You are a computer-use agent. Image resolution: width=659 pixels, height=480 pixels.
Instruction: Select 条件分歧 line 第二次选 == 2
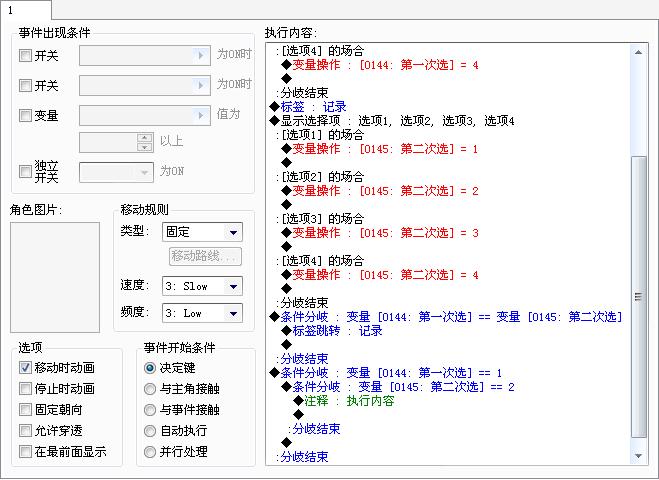pyautogui.click(x=398, y=387)
